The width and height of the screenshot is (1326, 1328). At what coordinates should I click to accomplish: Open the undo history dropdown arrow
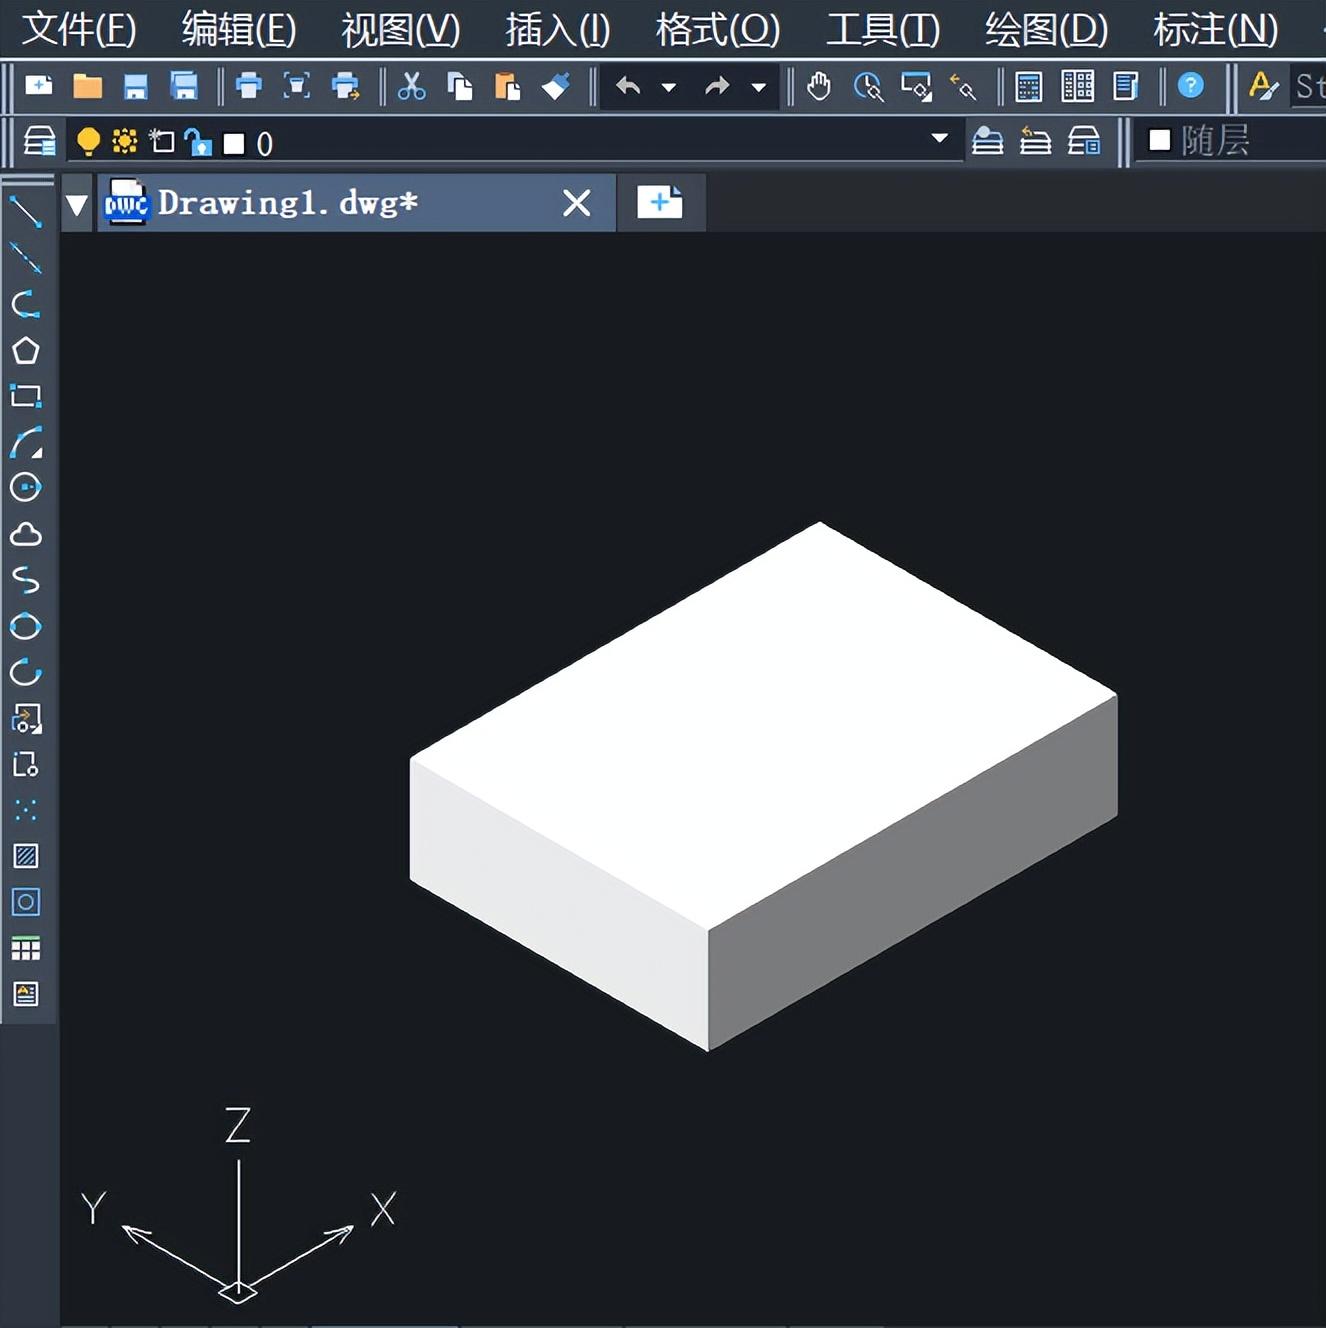pos(669,88)
